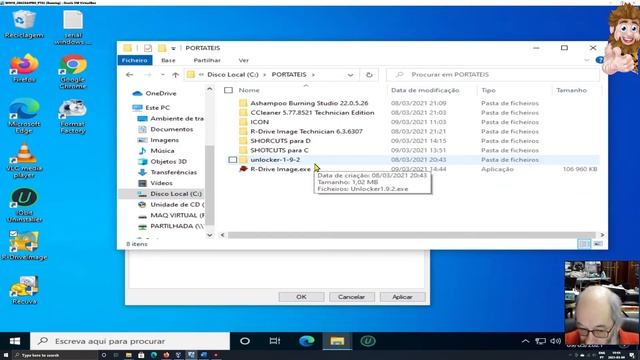Launch Recuva desktop shortcut
The width and height of the screenshot is (640, 360).
24,290
